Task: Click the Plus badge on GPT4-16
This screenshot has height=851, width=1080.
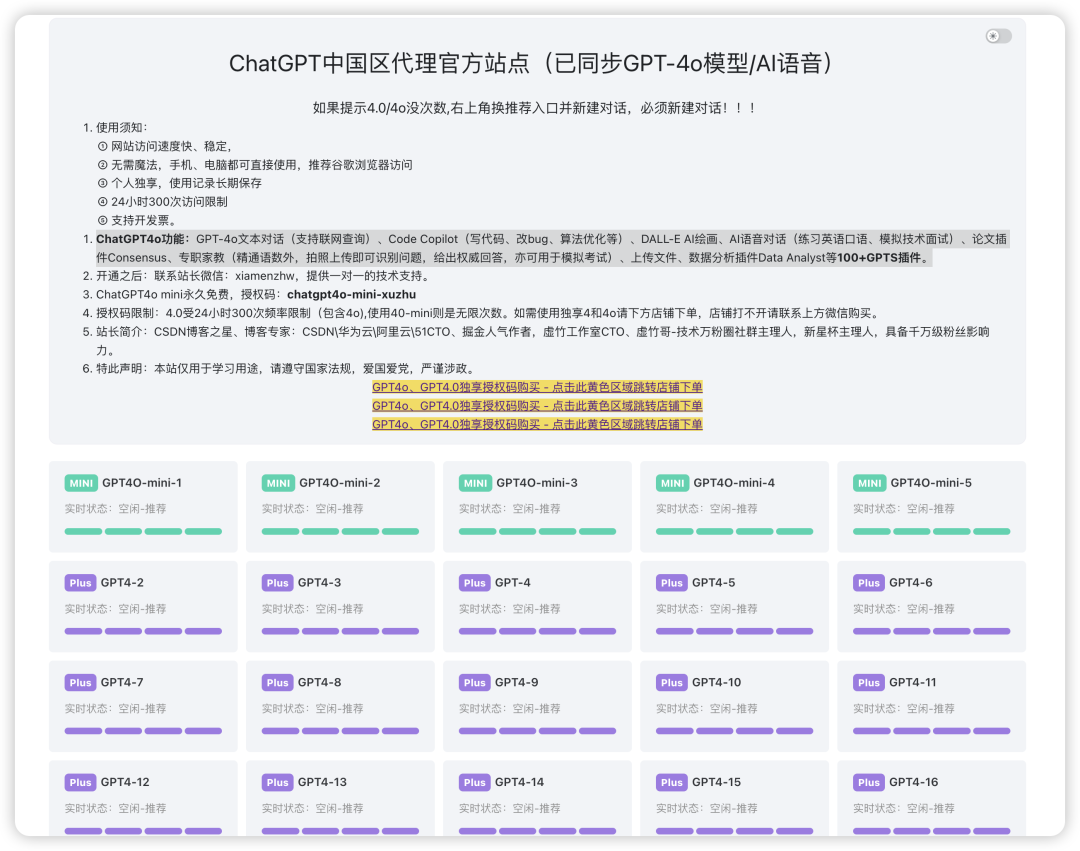Action: [869, 783]
